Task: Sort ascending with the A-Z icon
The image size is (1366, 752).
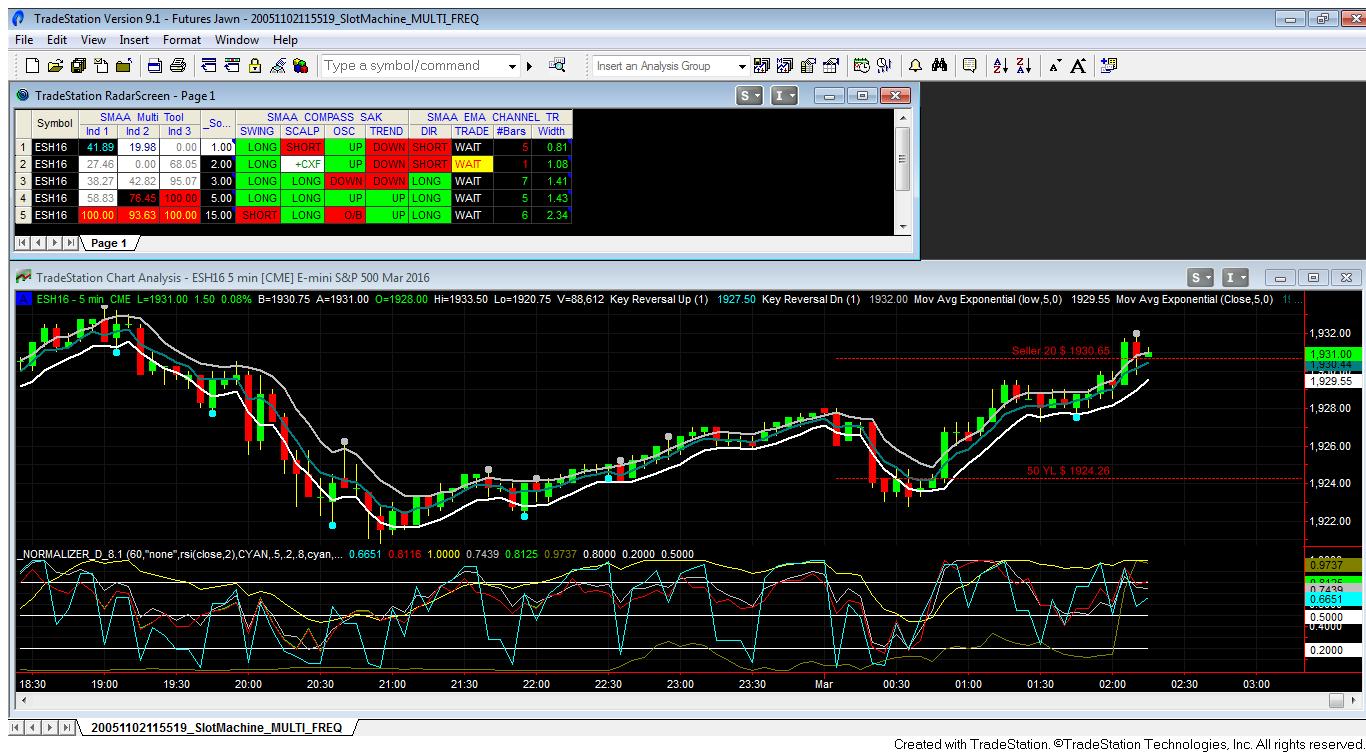Action: point(1000,66)
